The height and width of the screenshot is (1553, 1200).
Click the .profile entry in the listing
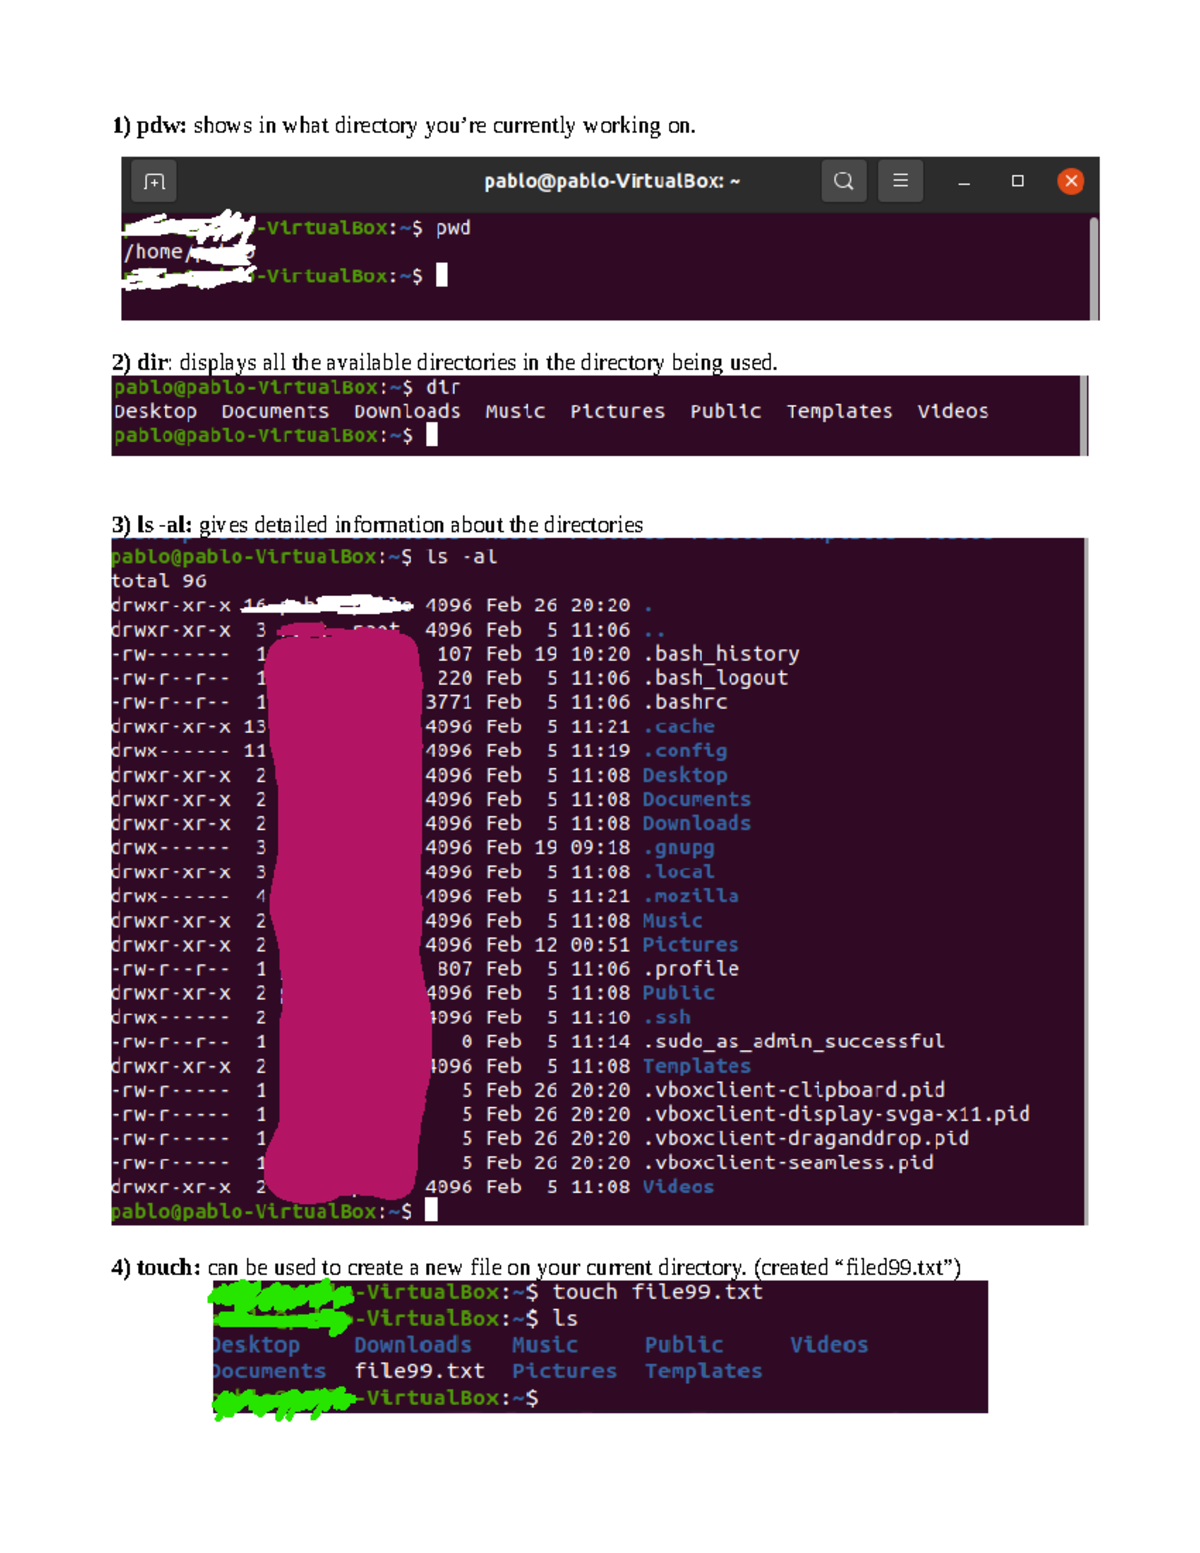click(692, 968)
